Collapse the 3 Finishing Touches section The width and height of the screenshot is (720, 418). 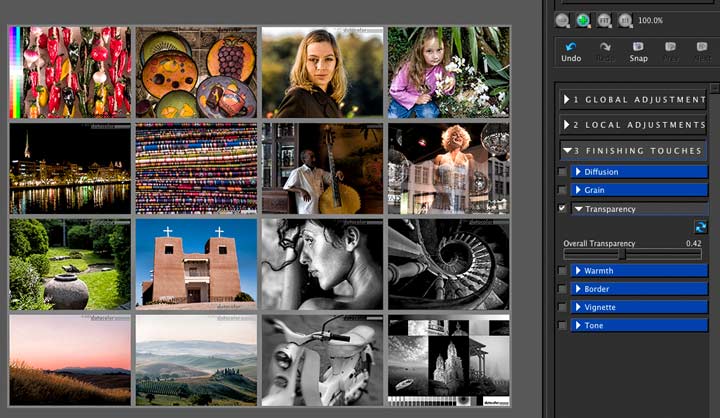pos(633,150)
